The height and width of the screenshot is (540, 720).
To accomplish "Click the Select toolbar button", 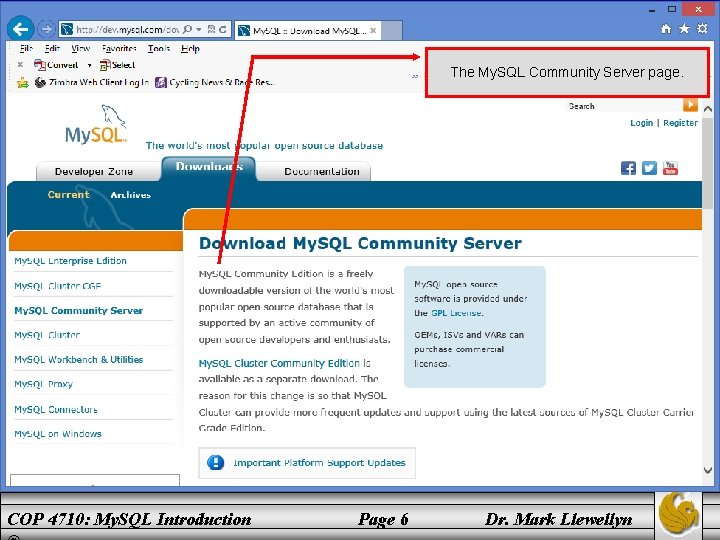I will coord(117,65).
